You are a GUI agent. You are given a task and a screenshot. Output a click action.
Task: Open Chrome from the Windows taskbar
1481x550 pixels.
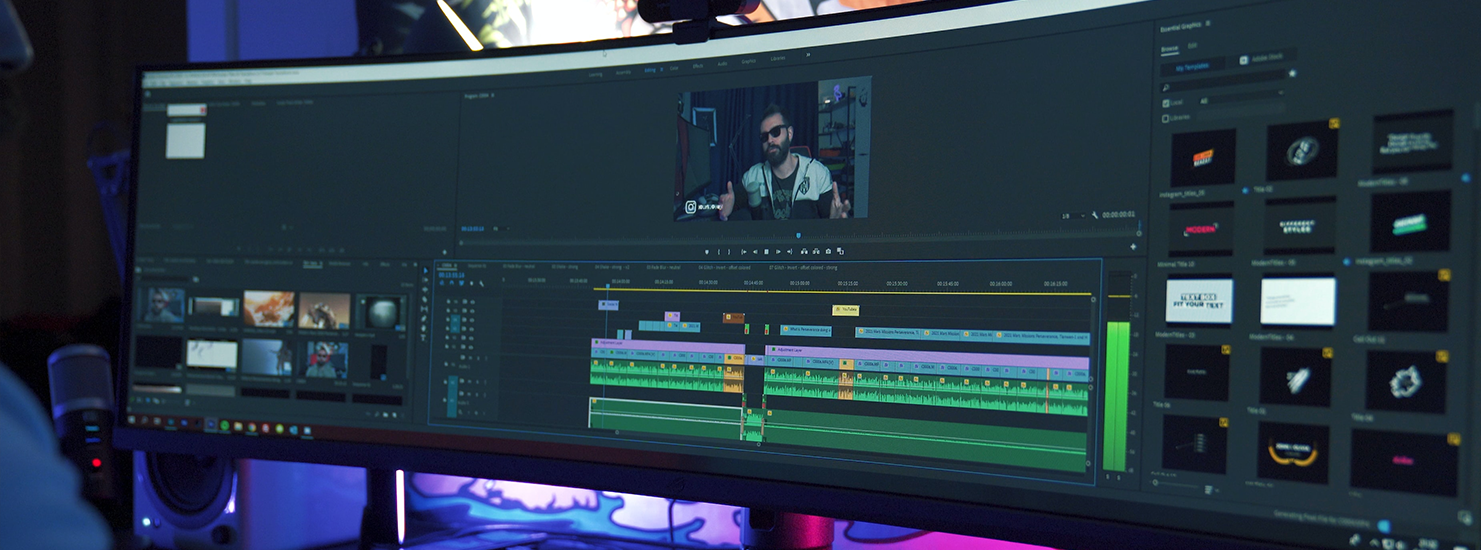point(252,427)
